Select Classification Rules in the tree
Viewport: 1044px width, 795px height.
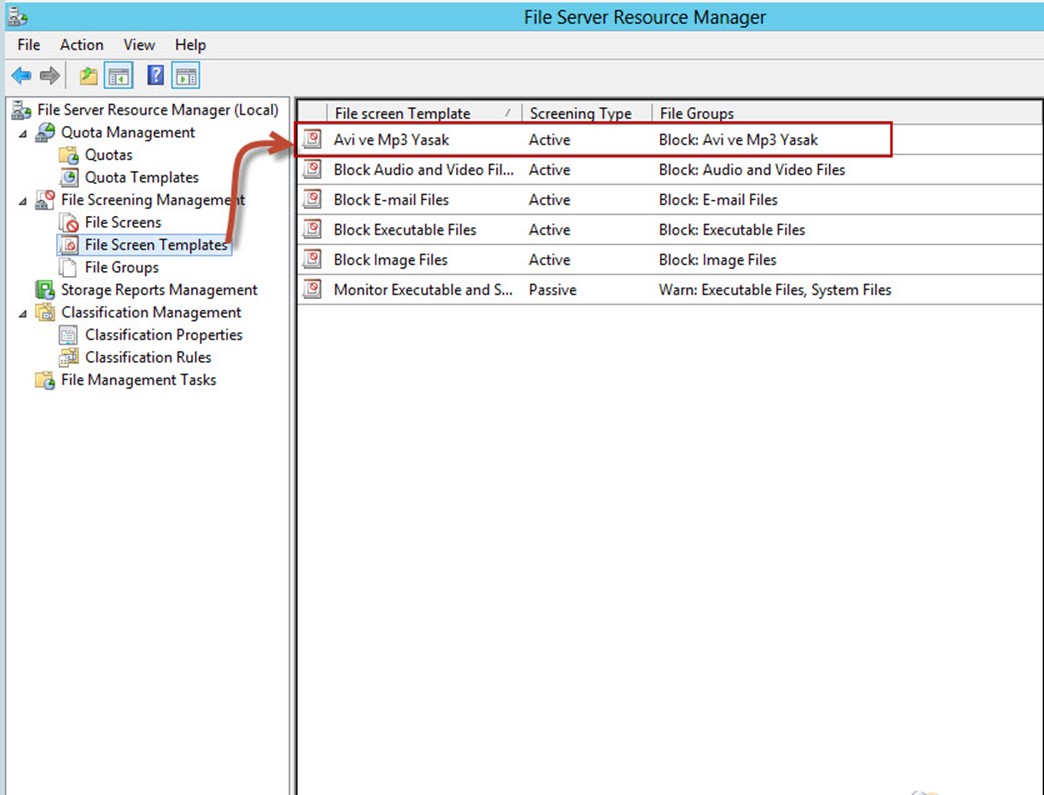coord(148,358)
